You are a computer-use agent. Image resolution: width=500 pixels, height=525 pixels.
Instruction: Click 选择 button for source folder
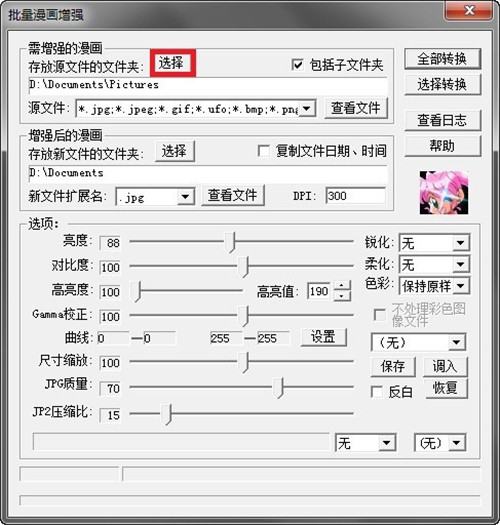[x=172, y=63]
